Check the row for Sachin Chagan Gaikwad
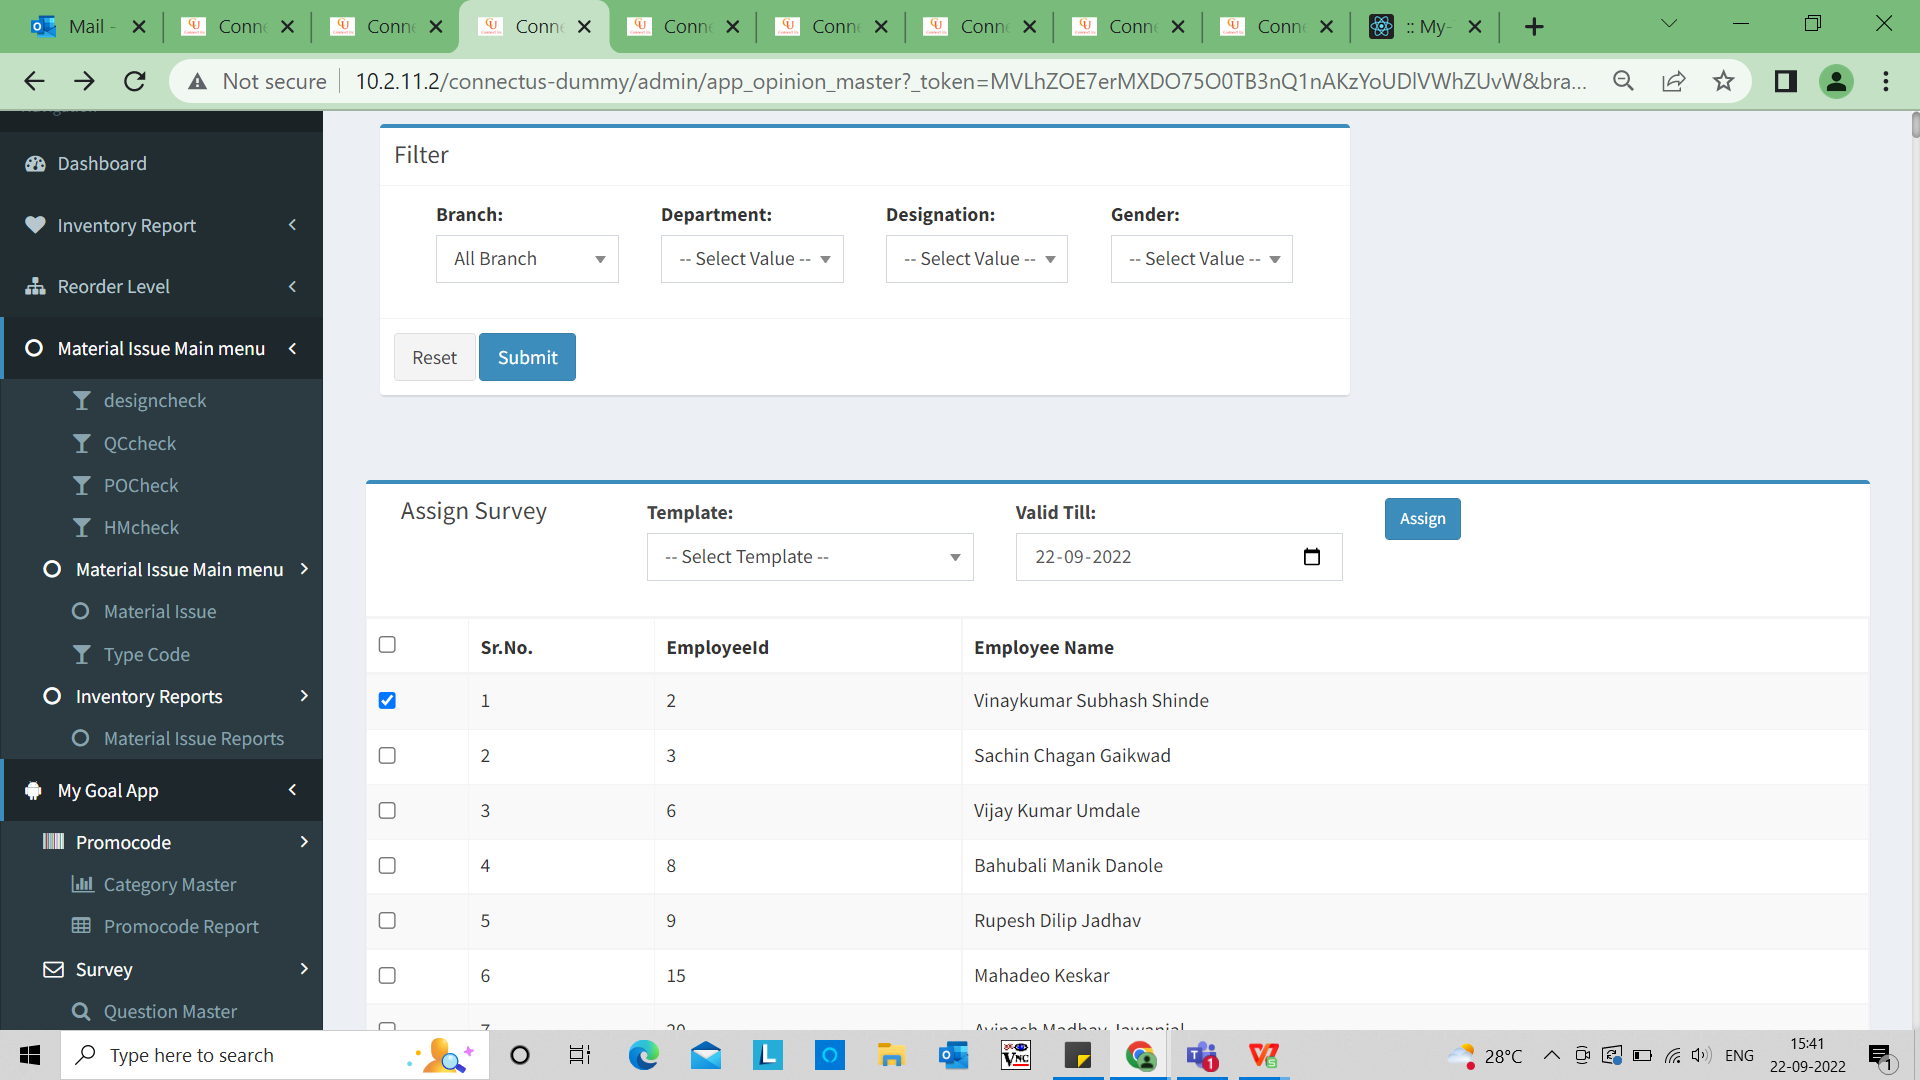This screenshot has height=1080, width=1920. pos(387,755)
